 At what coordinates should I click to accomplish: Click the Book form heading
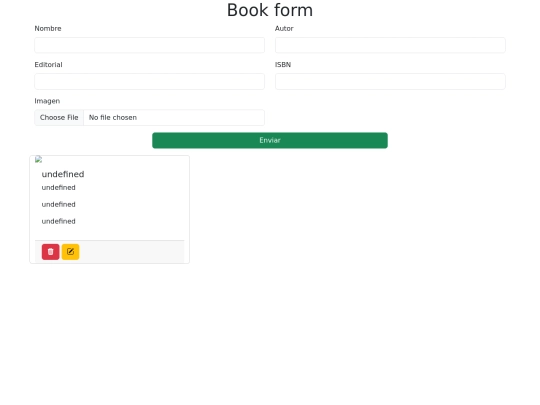pos(270,10)
